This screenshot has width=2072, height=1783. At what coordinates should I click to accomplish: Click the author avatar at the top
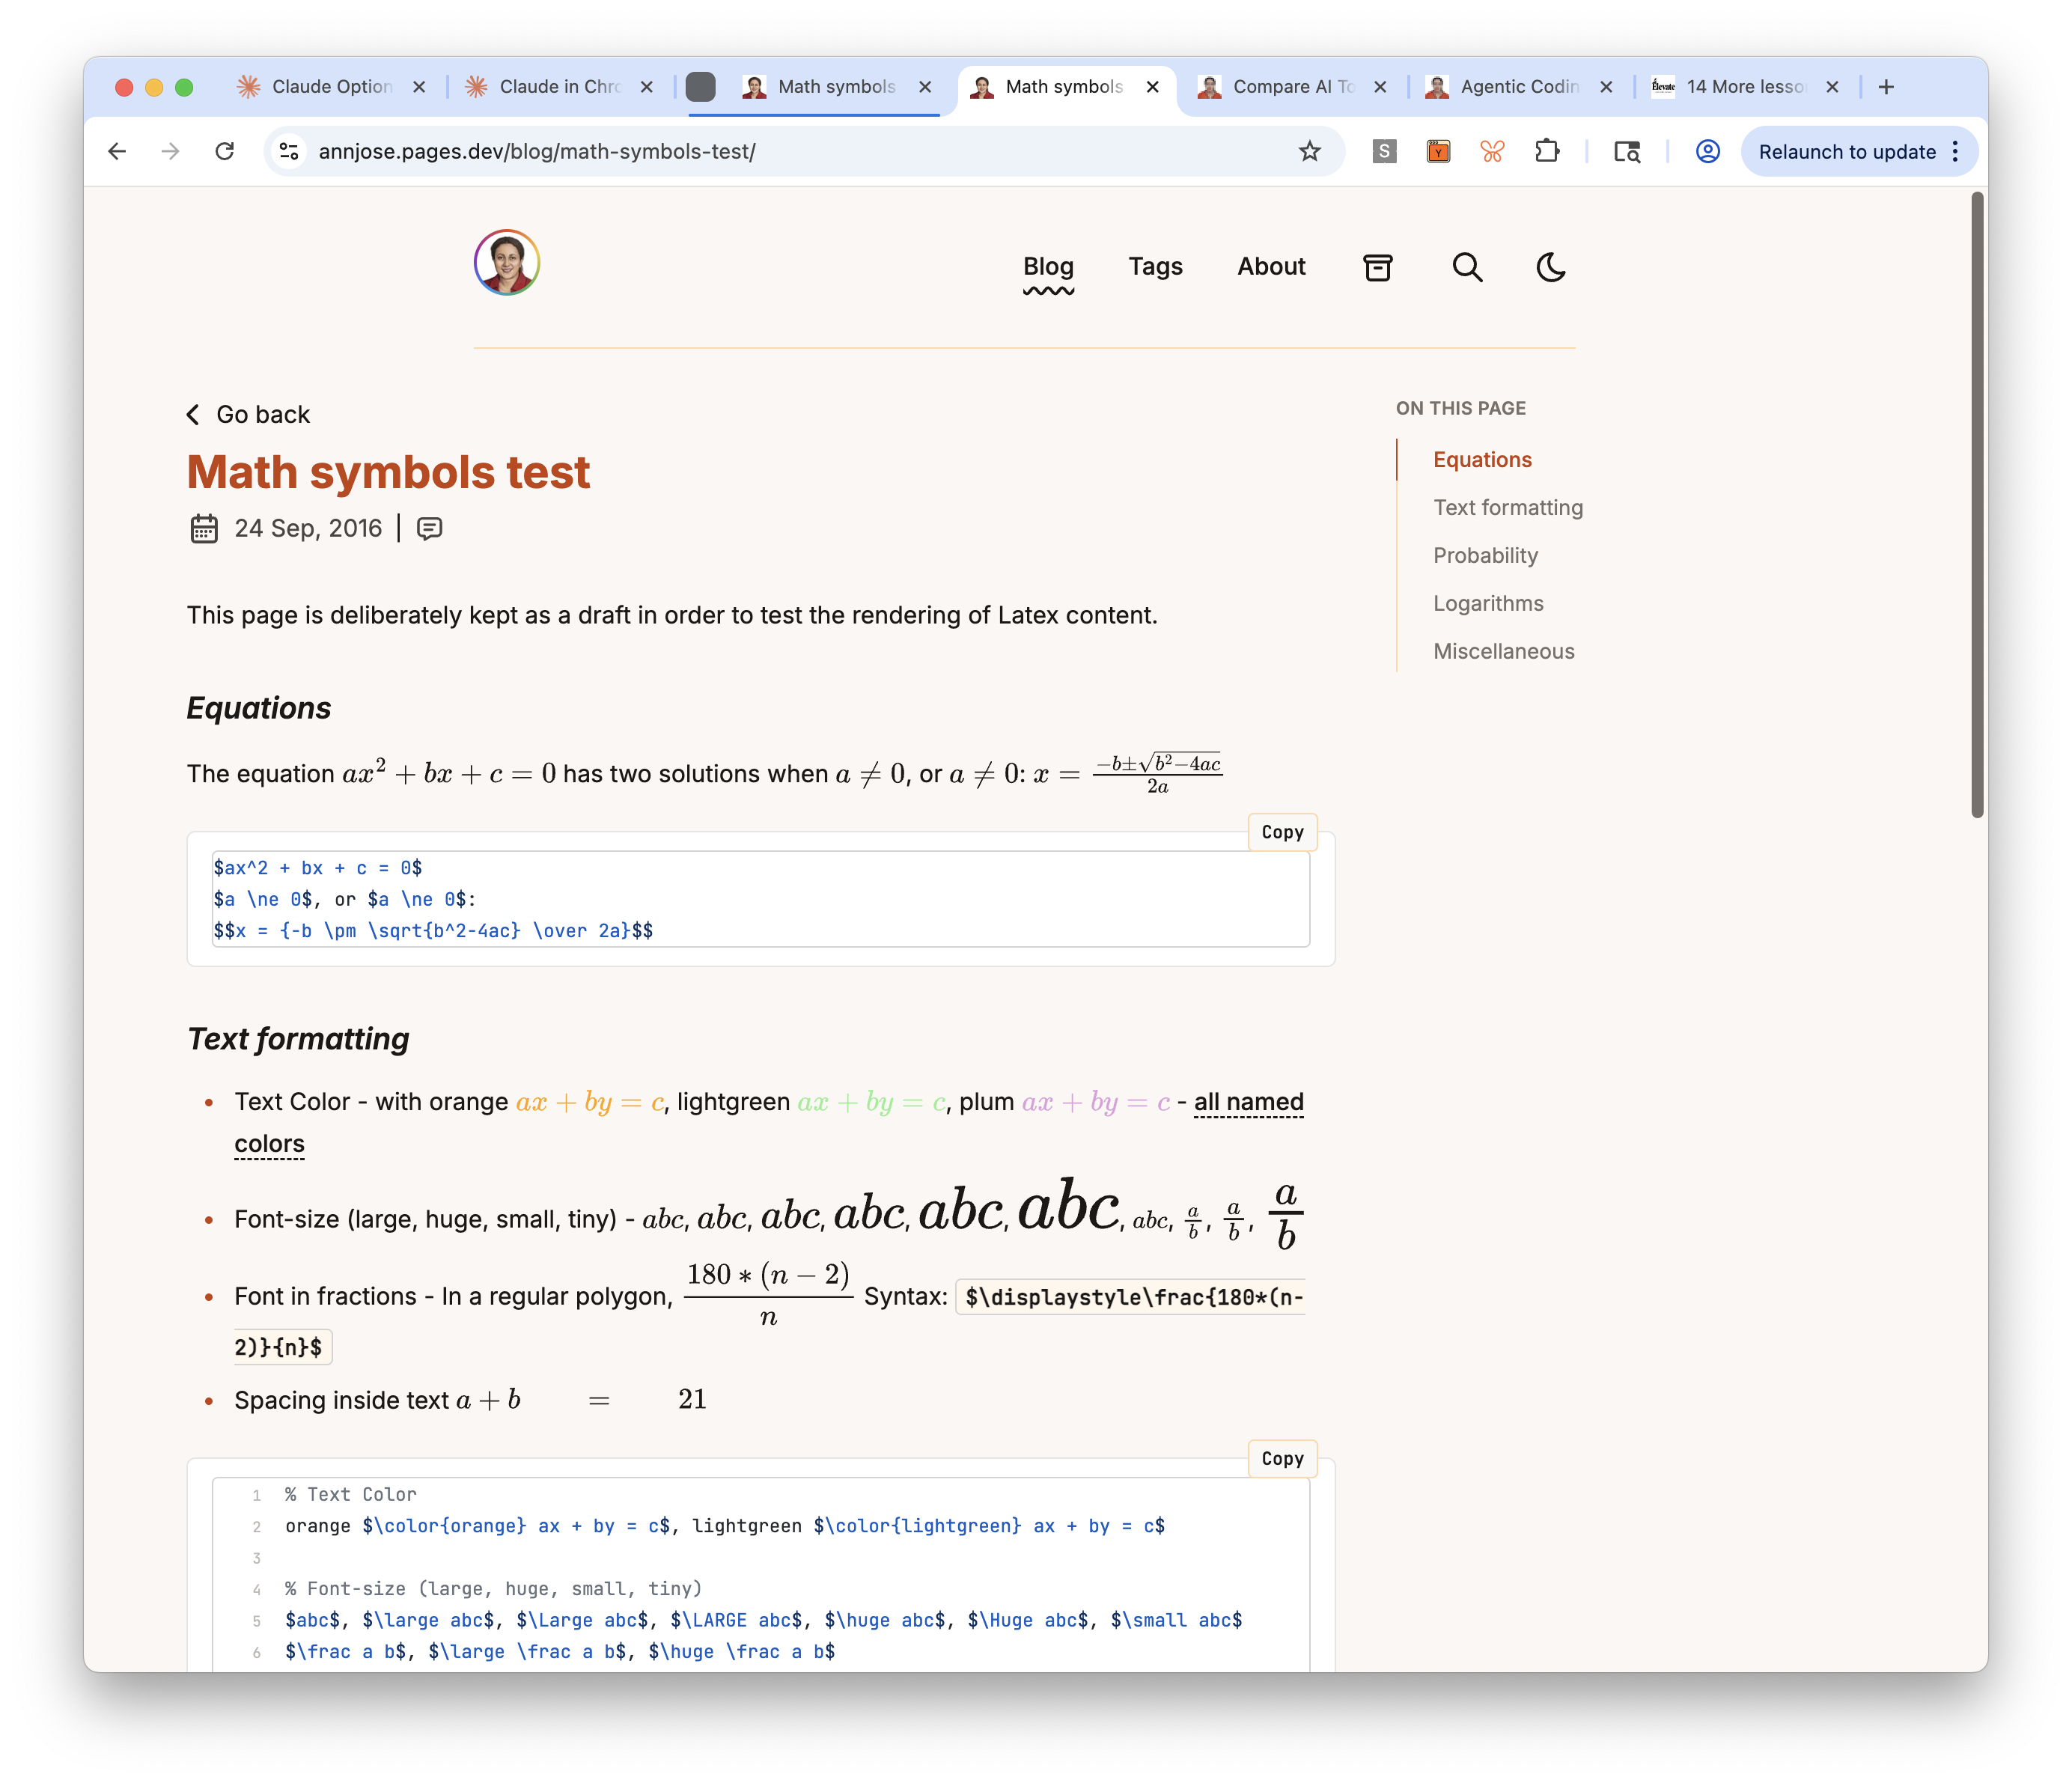click(x=506, y=262)
